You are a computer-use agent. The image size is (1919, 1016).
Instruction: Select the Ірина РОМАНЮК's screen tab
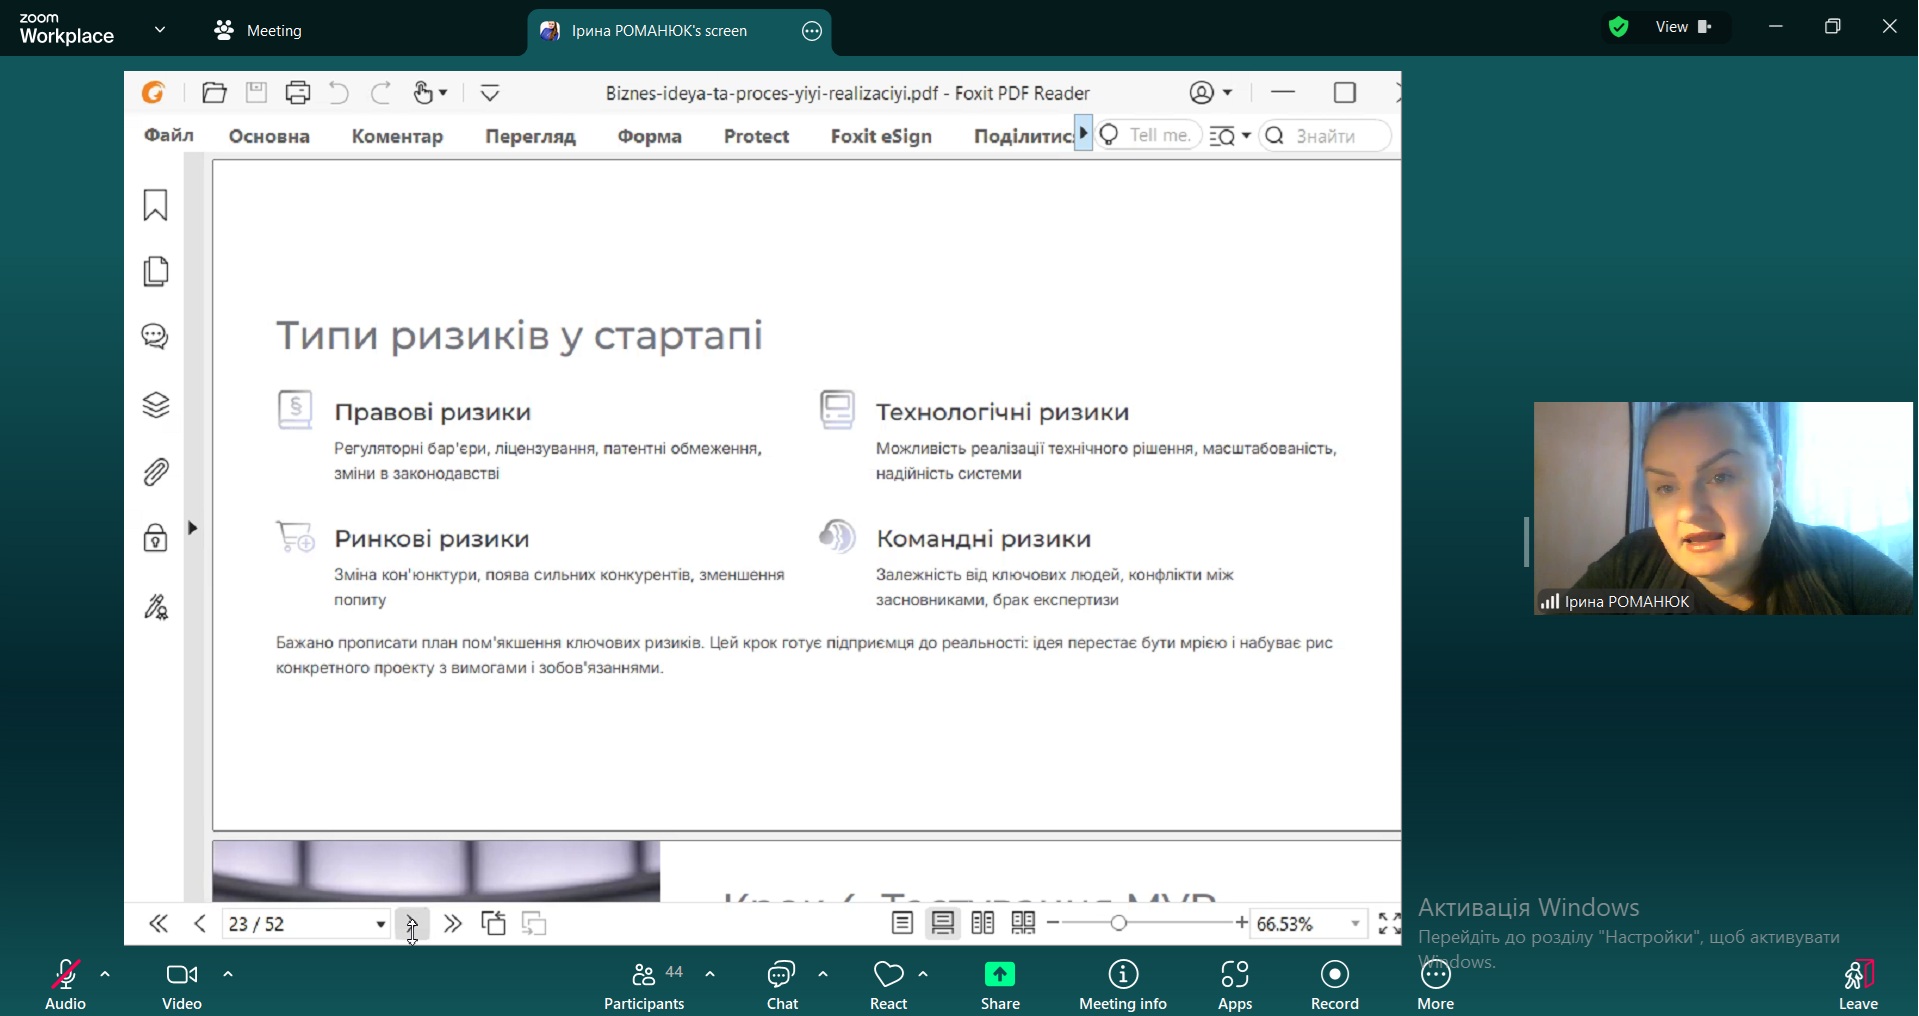point(660,31)
